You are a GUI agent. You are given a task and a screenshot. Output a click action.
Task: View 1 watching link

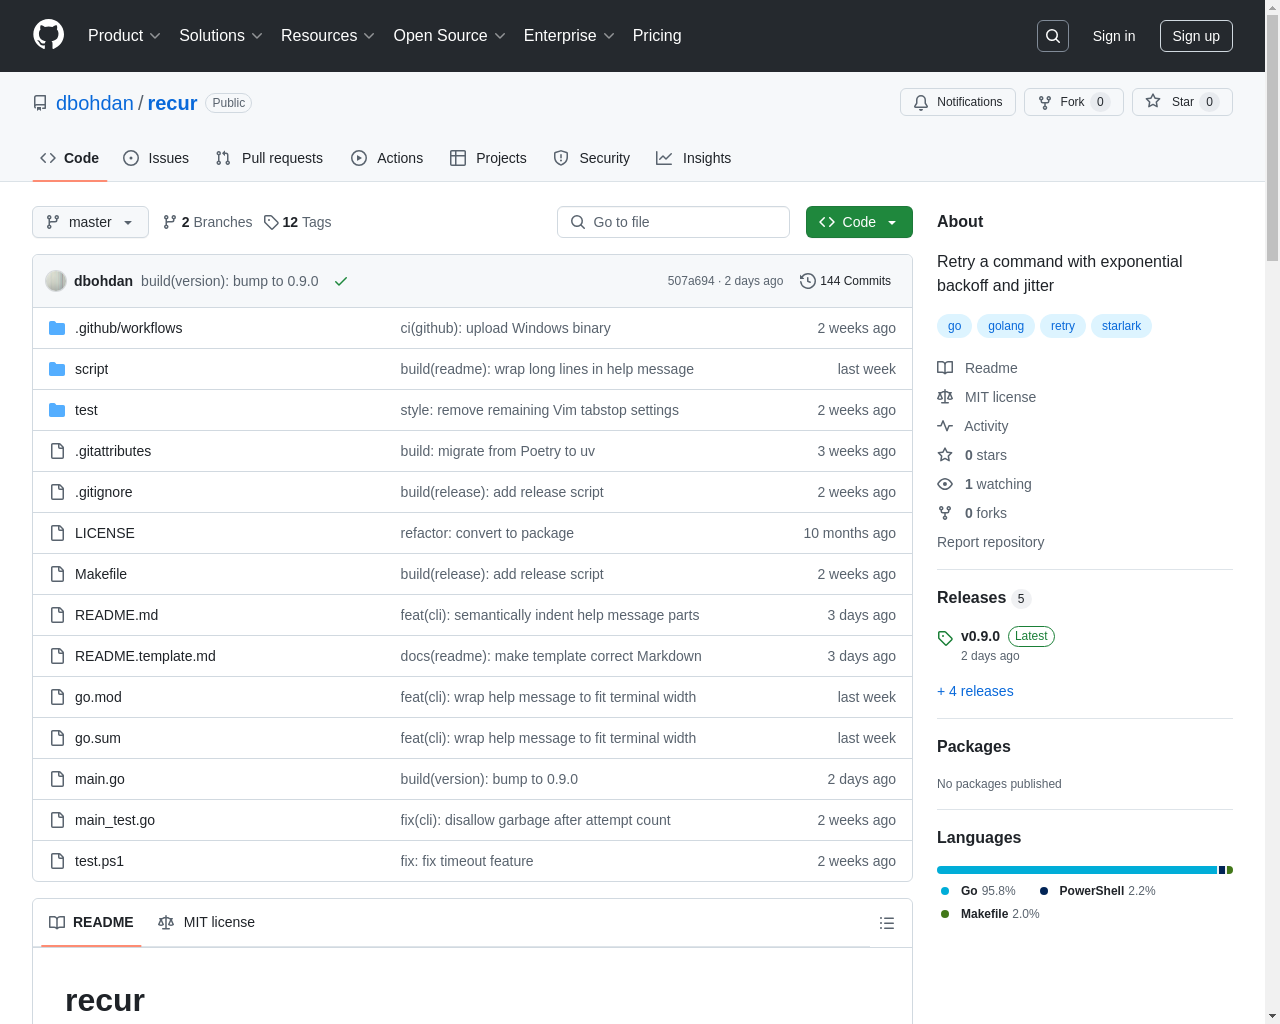coord(984,484)
